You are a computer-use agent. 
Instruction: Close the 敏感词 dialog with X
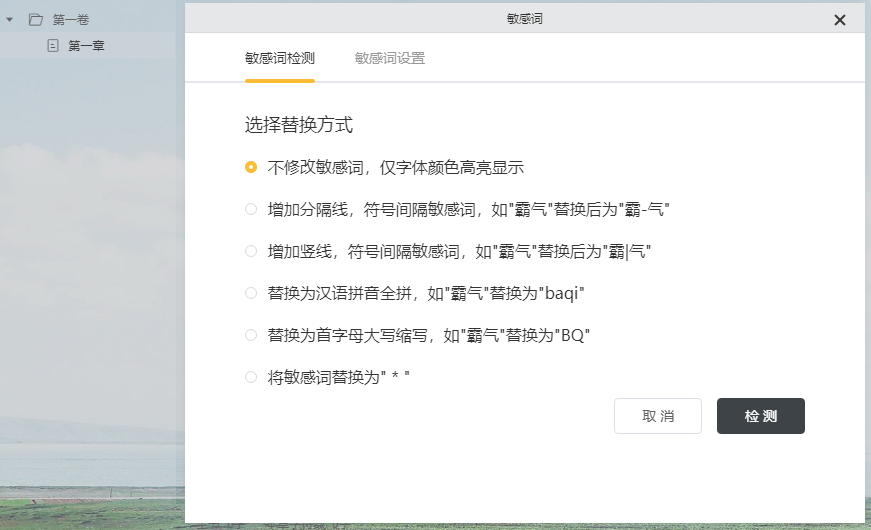tap(839, 21)
